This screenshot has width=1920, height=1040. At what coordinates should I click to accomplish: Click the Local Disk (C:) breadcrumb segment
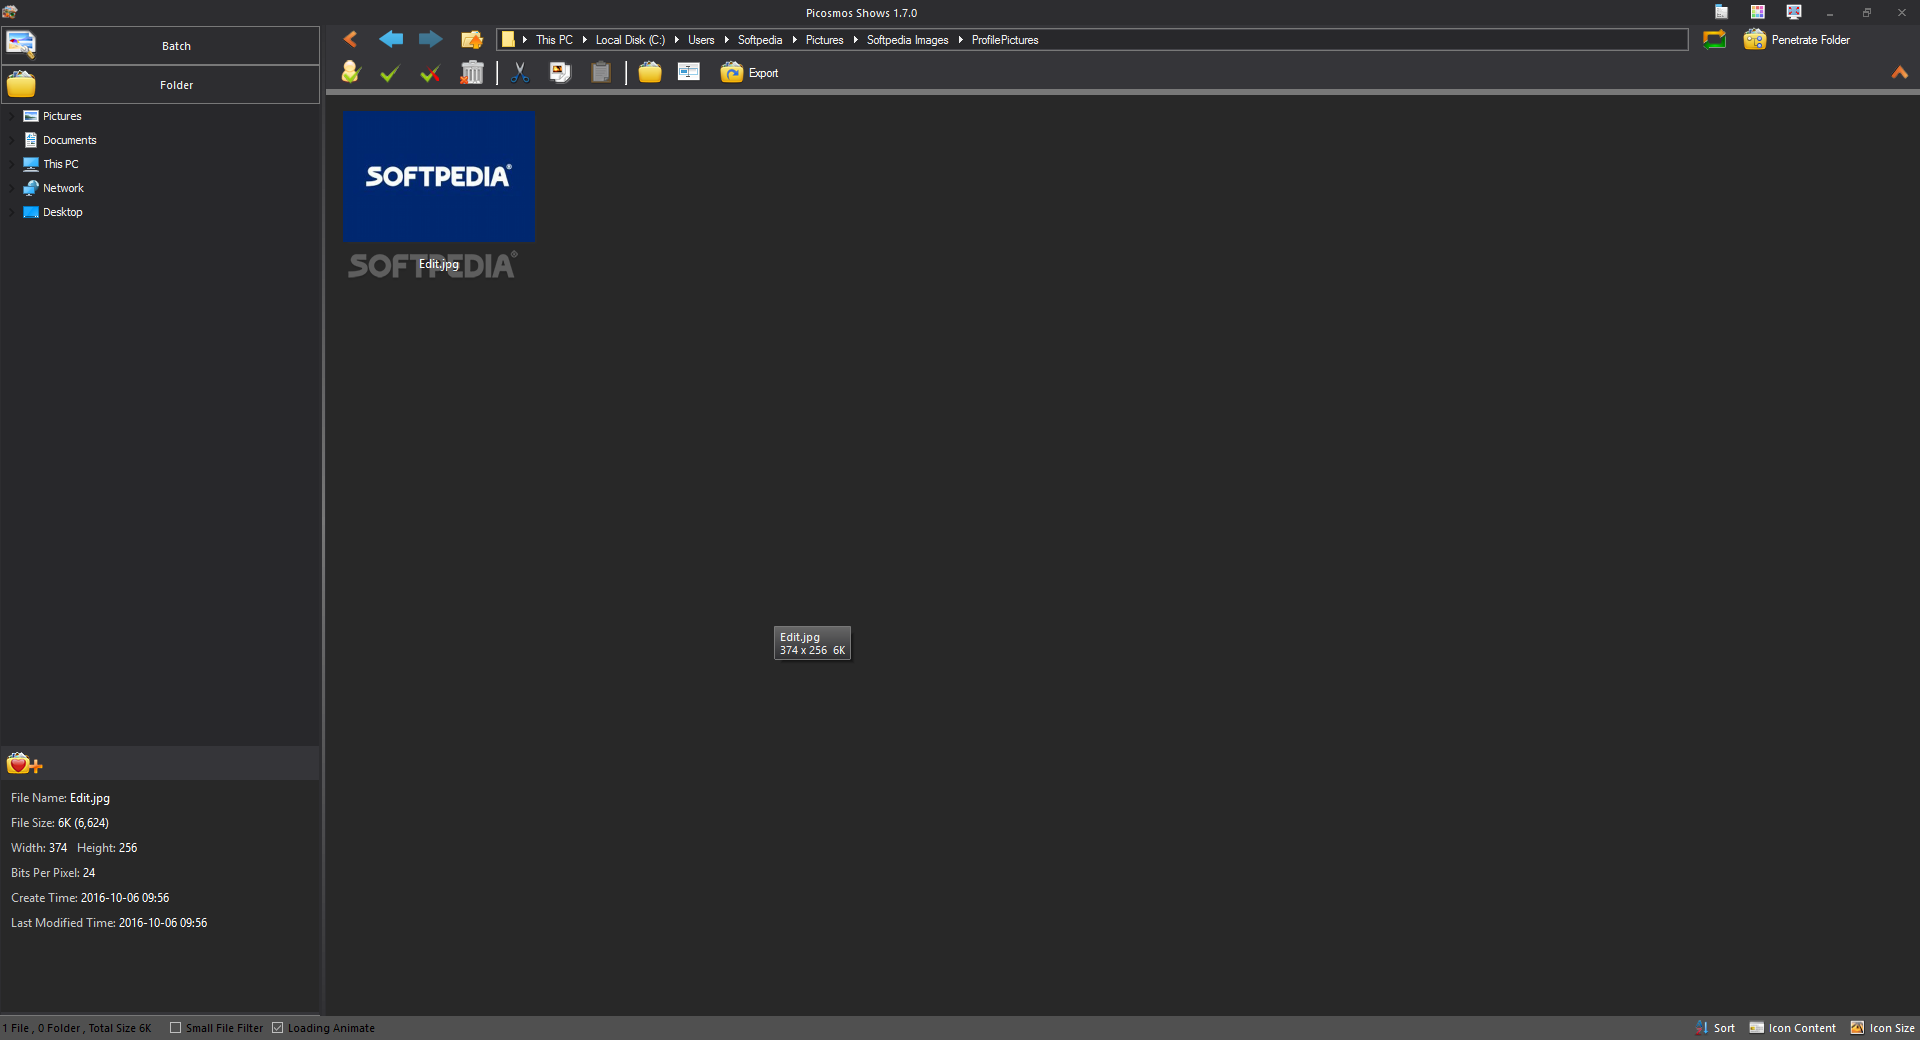pos(630,40)
